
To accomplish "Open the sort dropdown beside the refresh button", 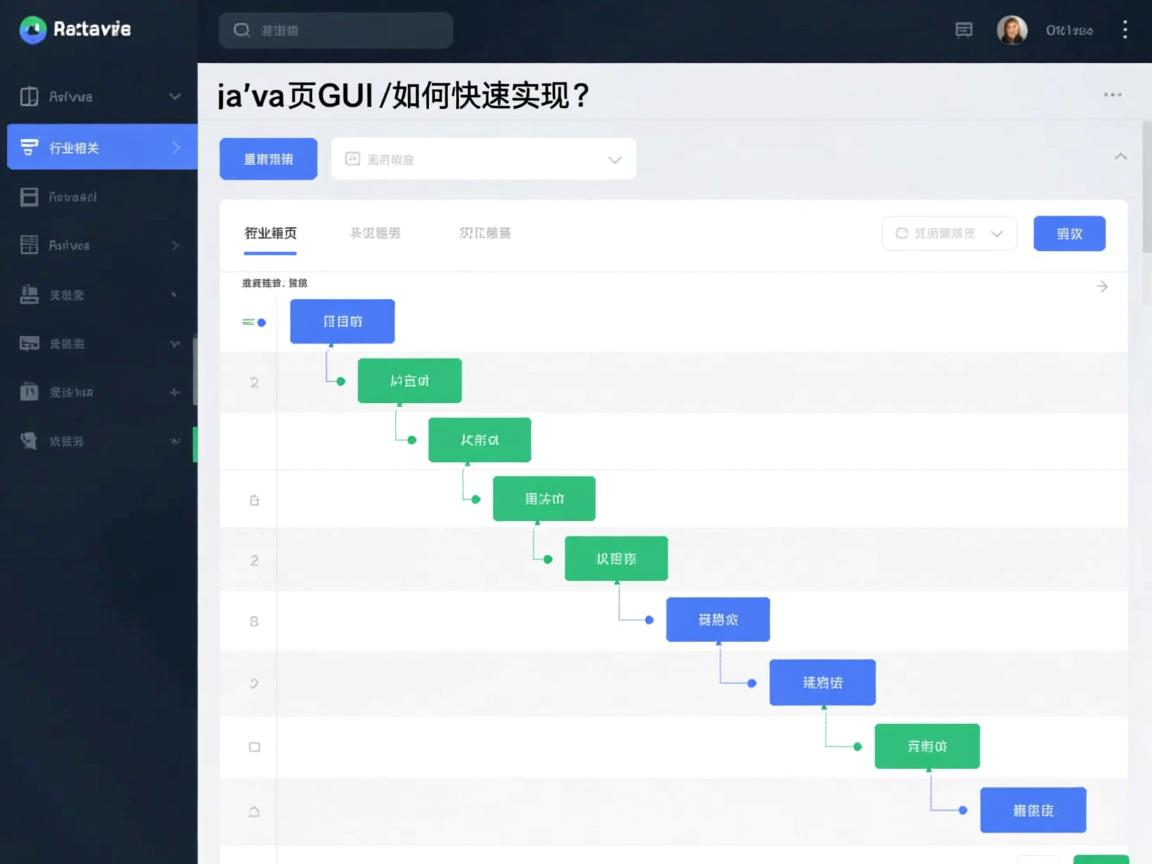I will (x=948, y=233).
